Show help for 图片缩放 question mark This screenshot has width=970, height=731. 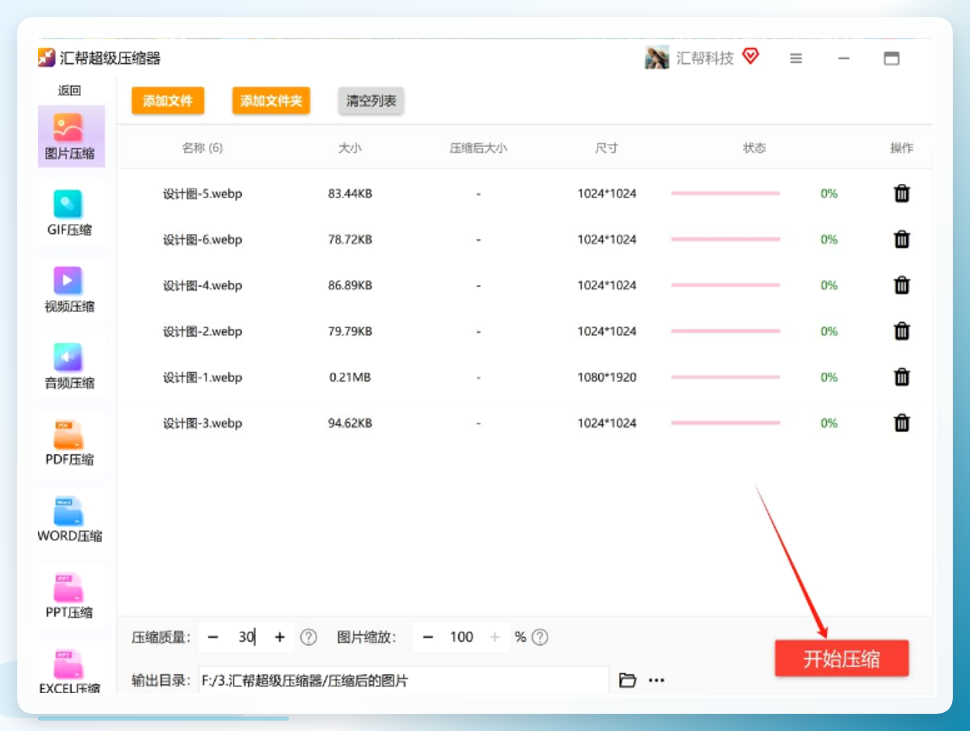[x=539, y=637]
